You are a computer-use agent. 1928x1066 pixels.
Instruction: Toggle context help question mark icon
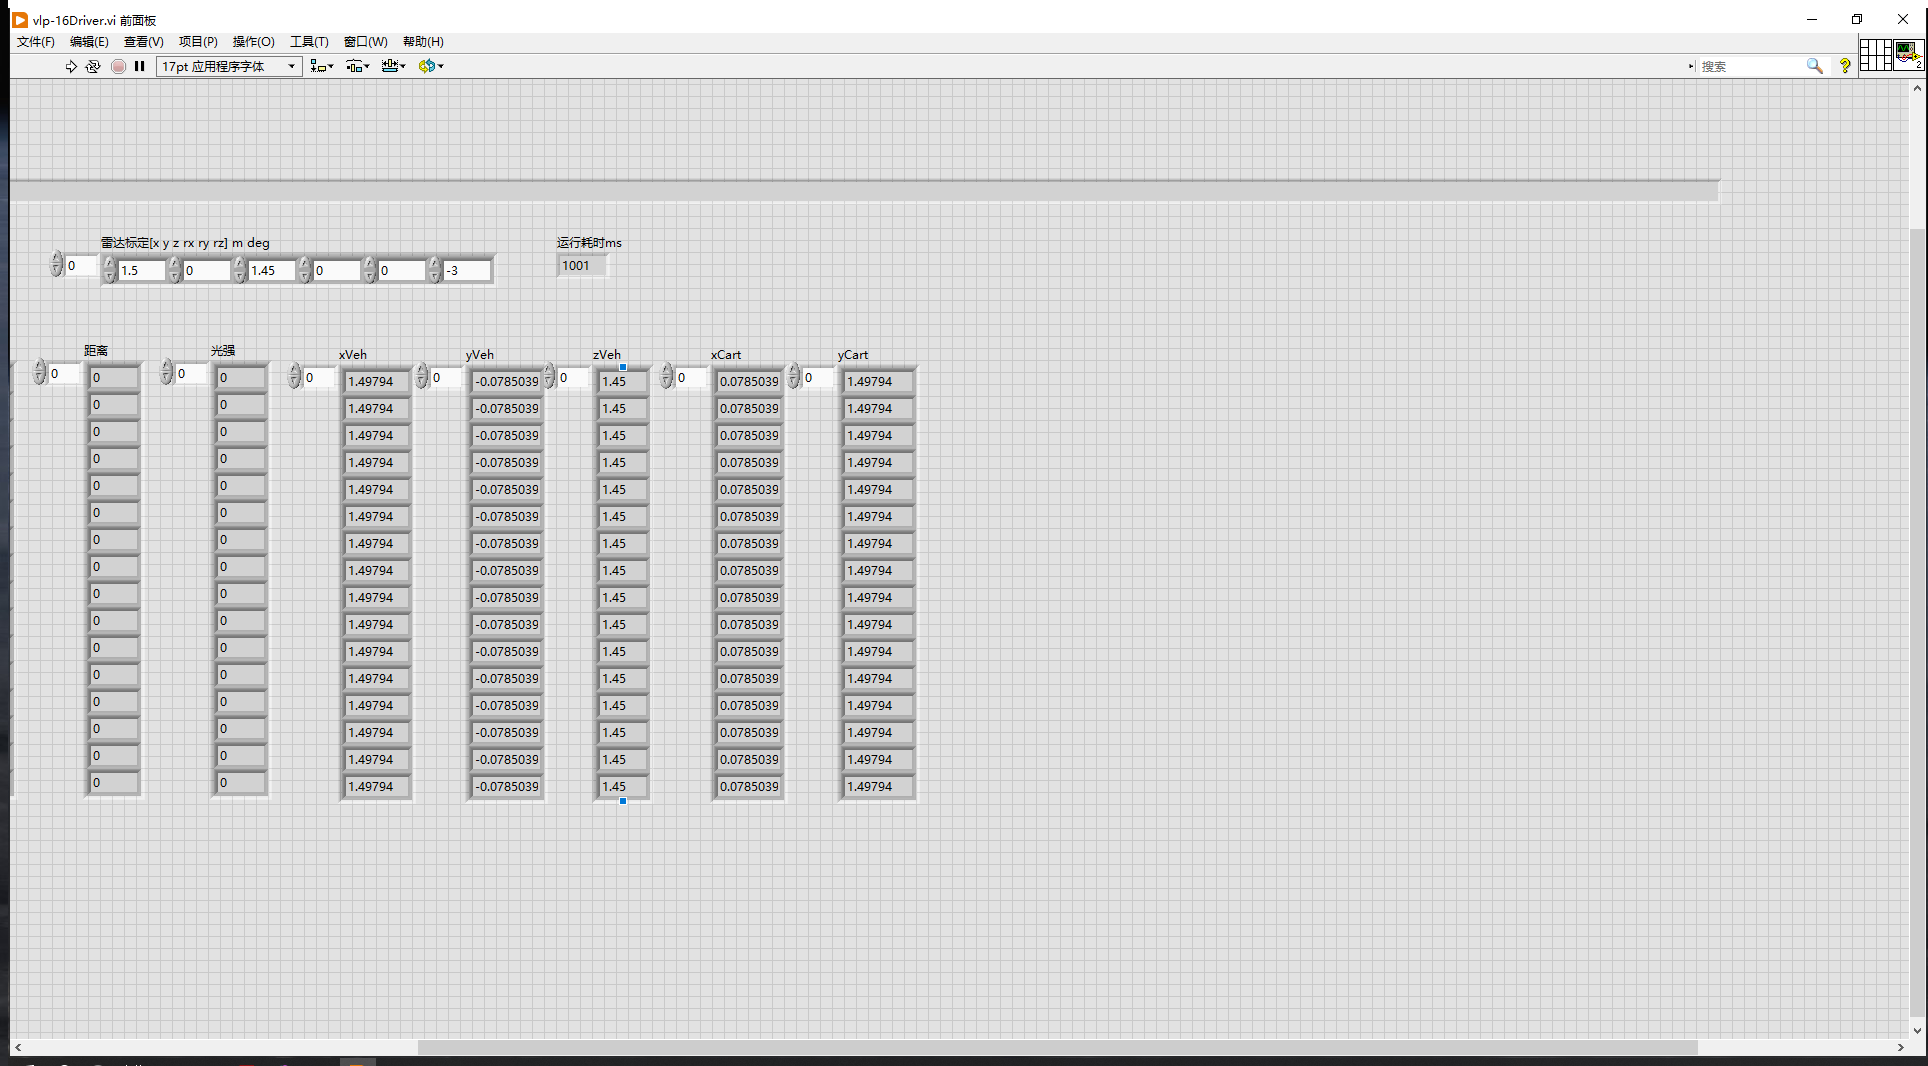point(1845,66)
